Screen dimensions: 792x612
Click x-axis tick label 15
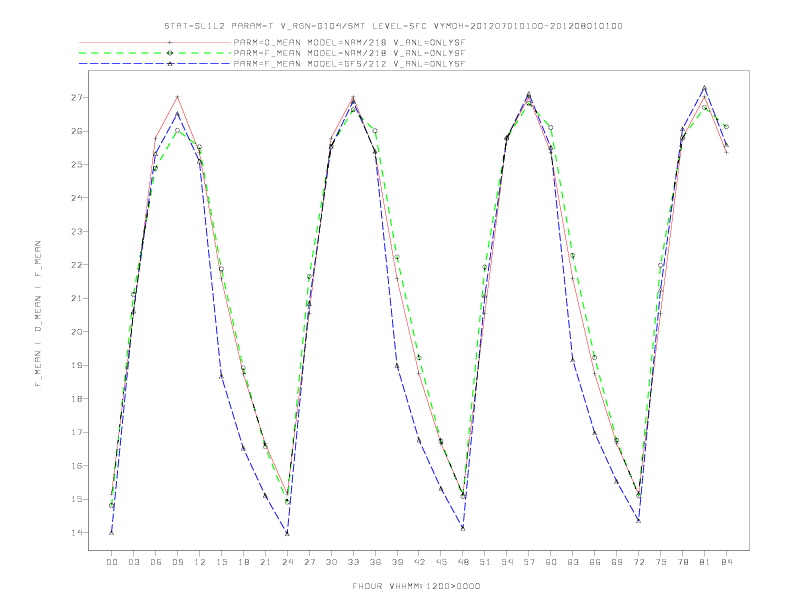pos(221,562)
